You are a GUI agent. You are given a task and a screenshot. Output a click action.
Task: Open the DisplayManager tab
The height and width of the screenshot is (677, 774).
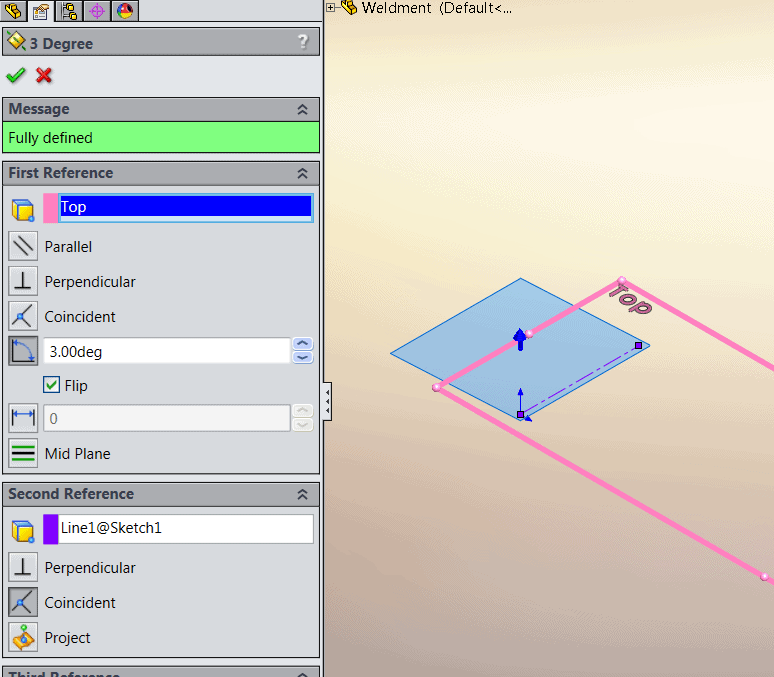(x=125, y=10)
